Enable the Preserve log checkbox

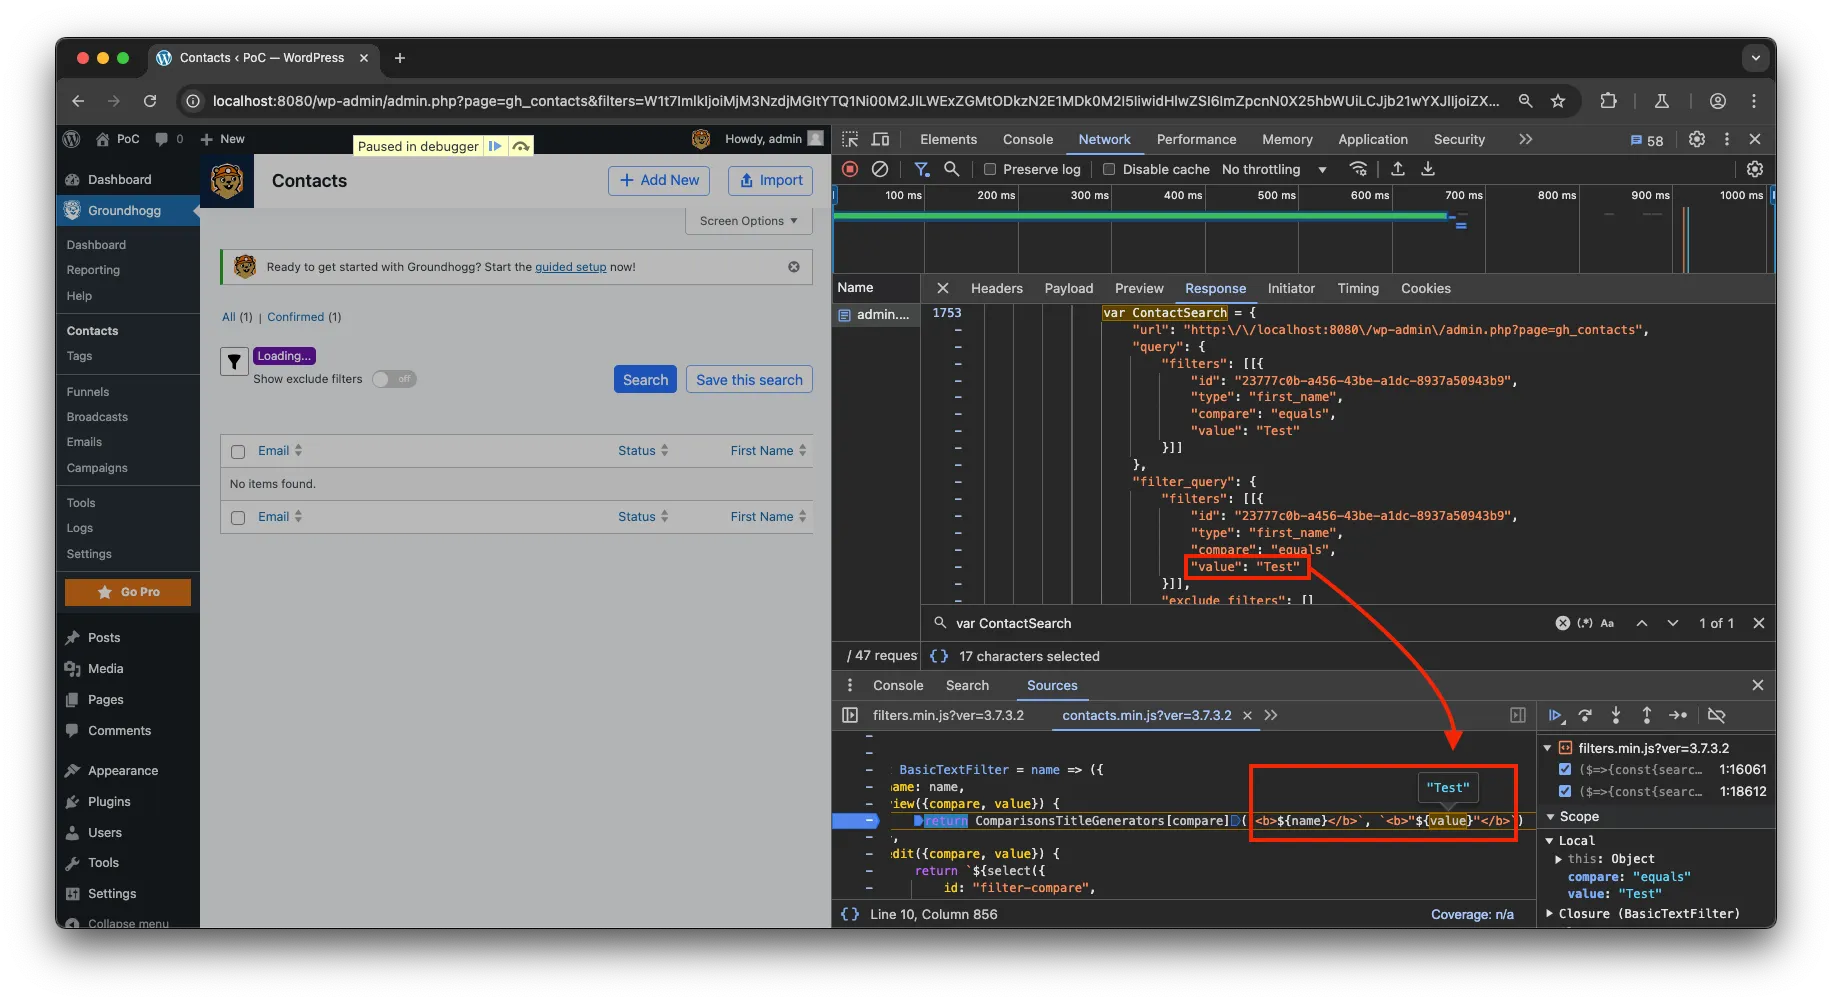(990, 169)
